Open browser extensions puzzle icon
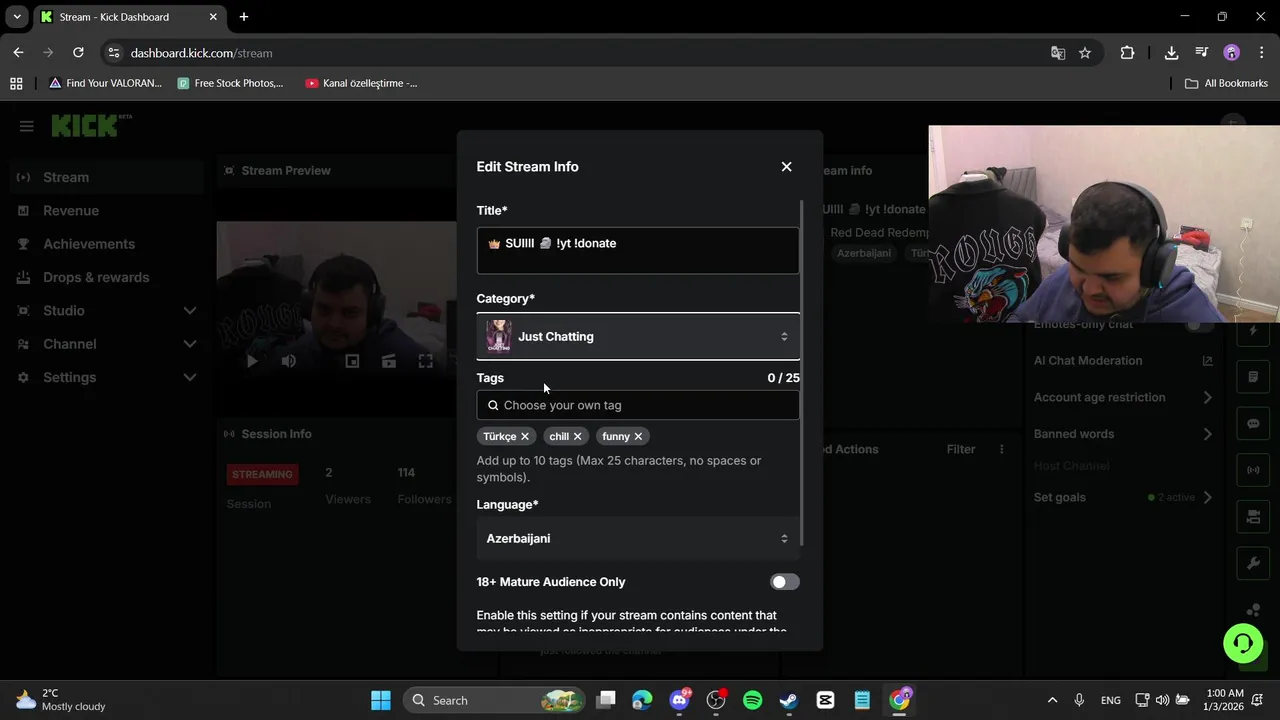The width and height of the screenshot is (1280, 720). 1127,53
